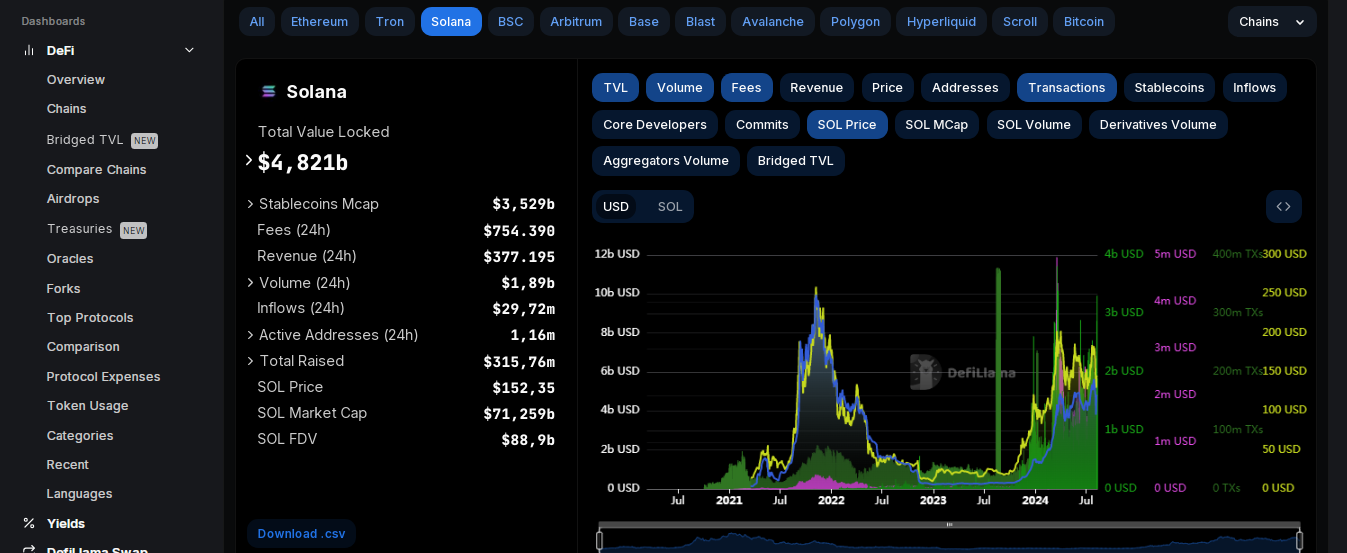Viewport: 1347px width, 553px height.
Task: Open the Chains dropdown
Action: pyautogui.click(x=1272, y=22)
